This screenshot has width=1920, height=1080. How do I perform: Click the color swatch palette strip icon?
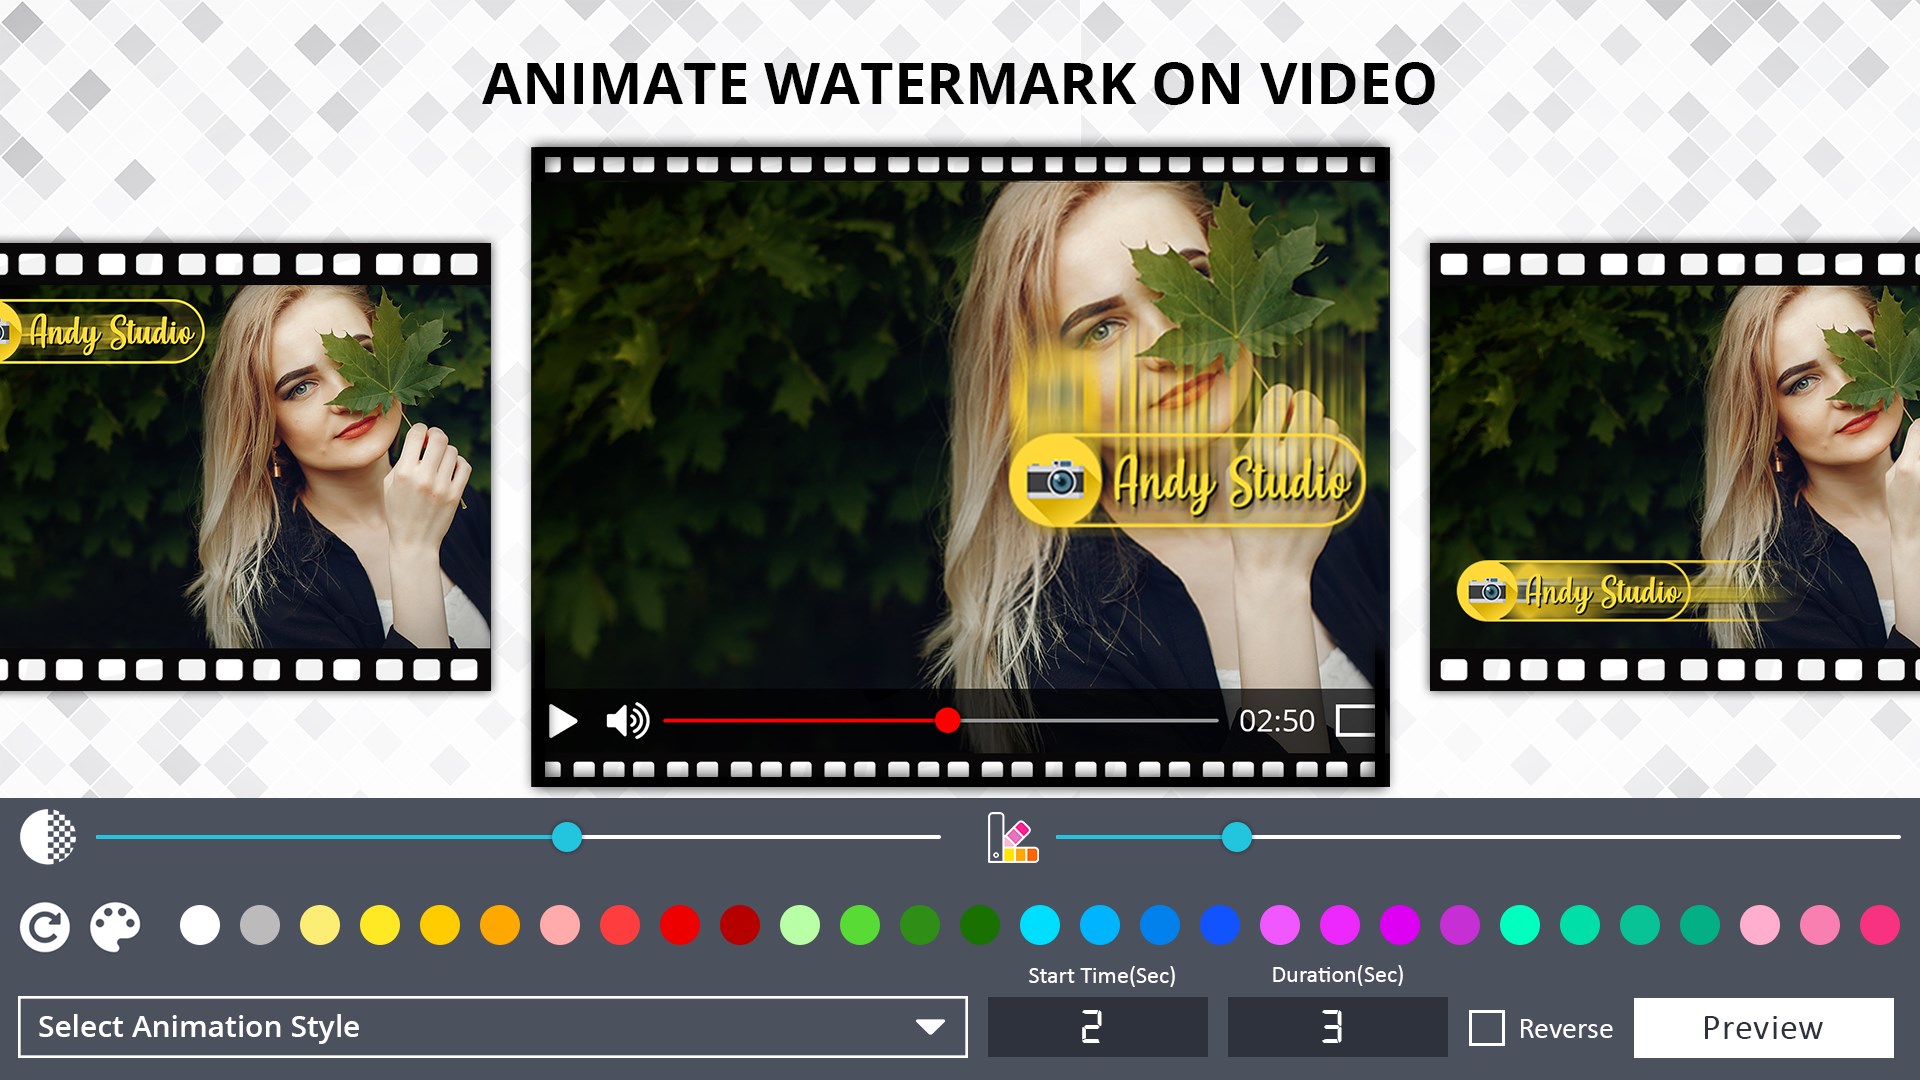click(1012, 838)
